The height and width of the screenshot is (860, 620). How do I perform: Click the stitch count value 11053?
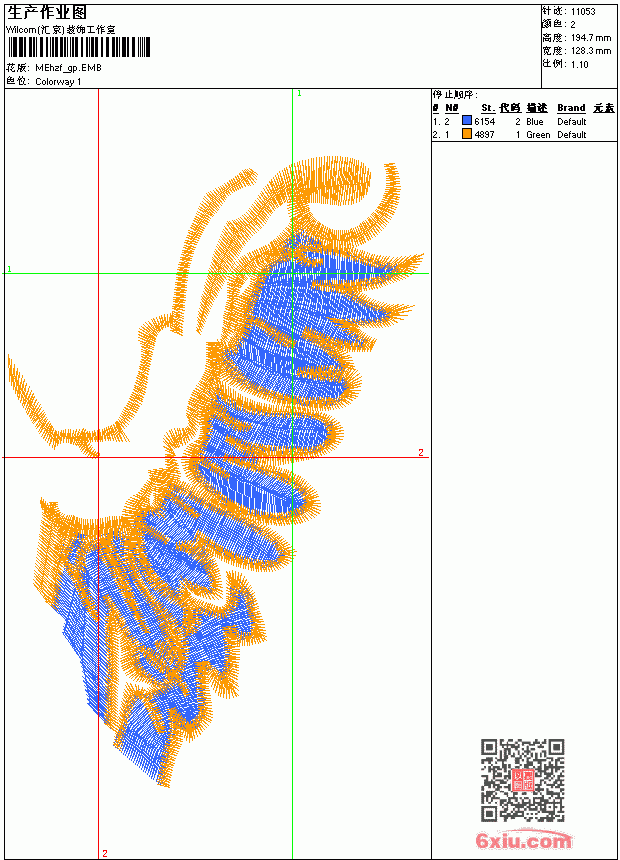tap(583, 12)
